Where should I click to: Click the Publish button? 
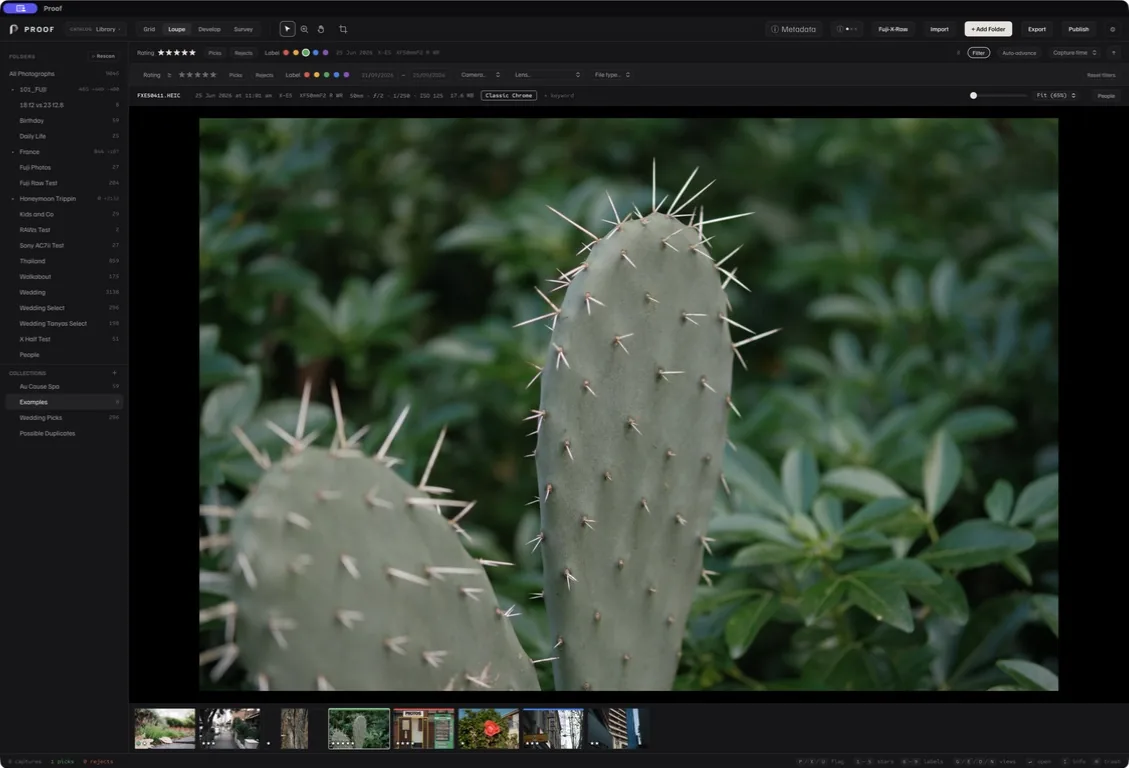[1079, 30]
